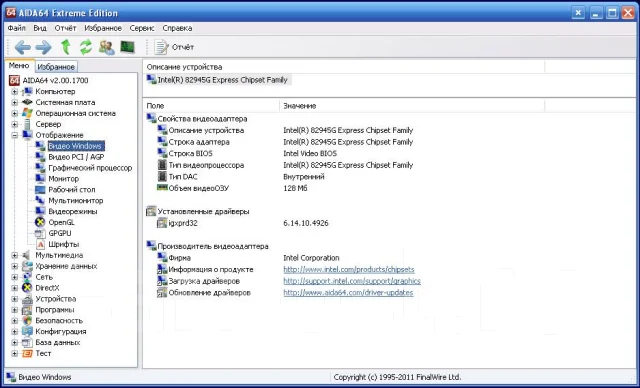Switch to the Меню tab
The width and height of the screenshot is (640, 388).
click(x=19, y=66)
